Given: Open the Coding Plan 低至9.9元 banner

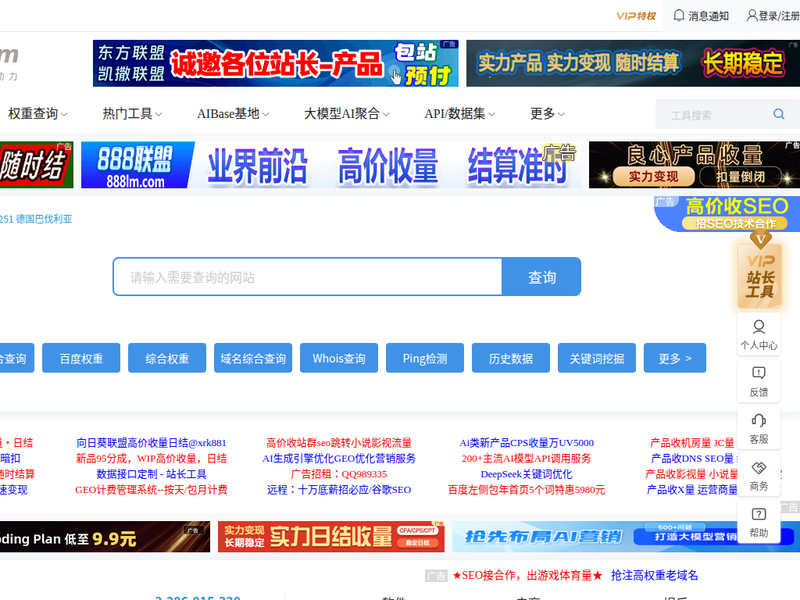Looking at the screenshot, I should point(105,536).
